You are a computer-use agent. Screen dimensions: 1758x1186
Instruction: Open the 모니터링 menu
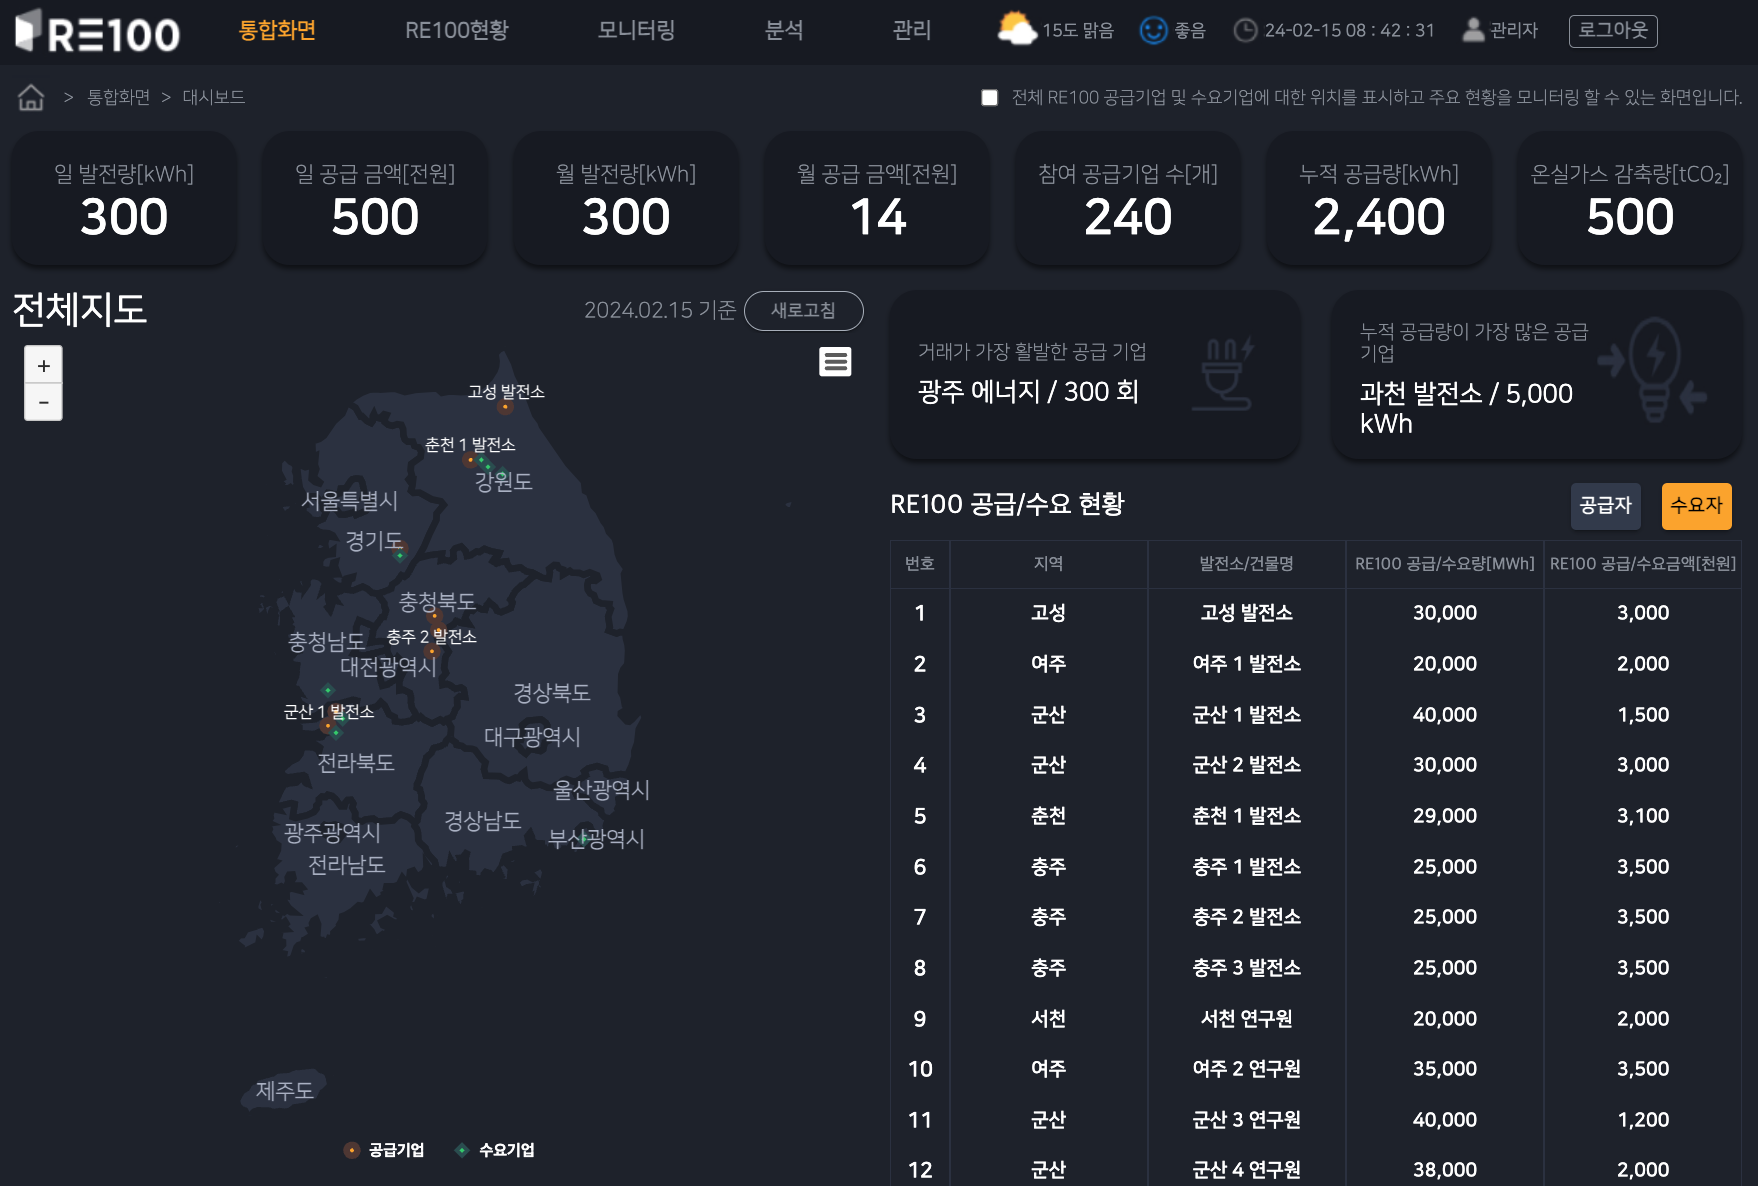point(636,30)
